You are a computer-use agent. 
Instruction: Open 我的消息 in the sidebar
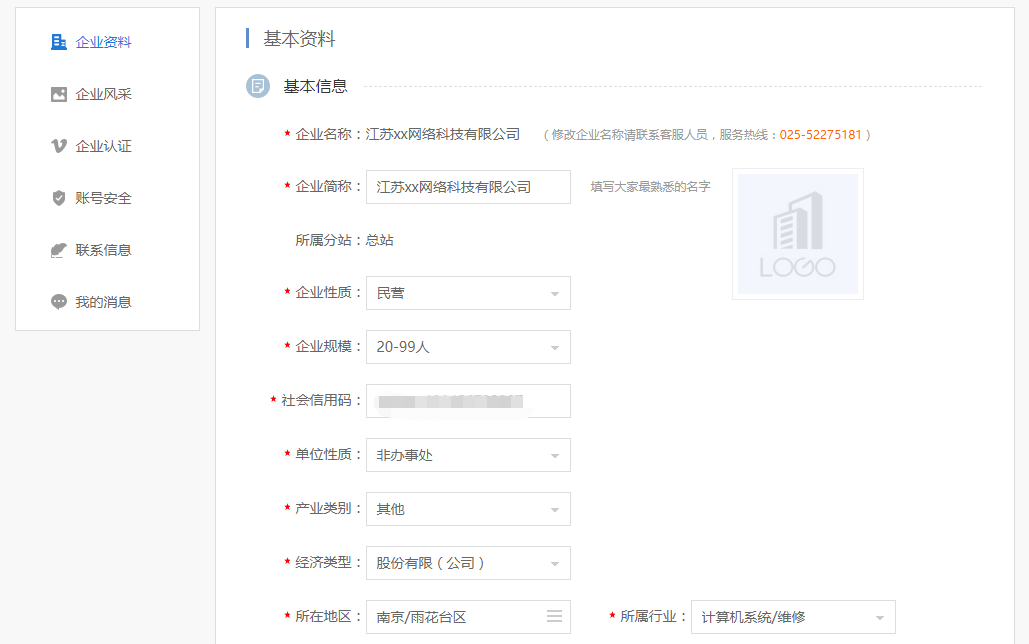coord(104,302)
